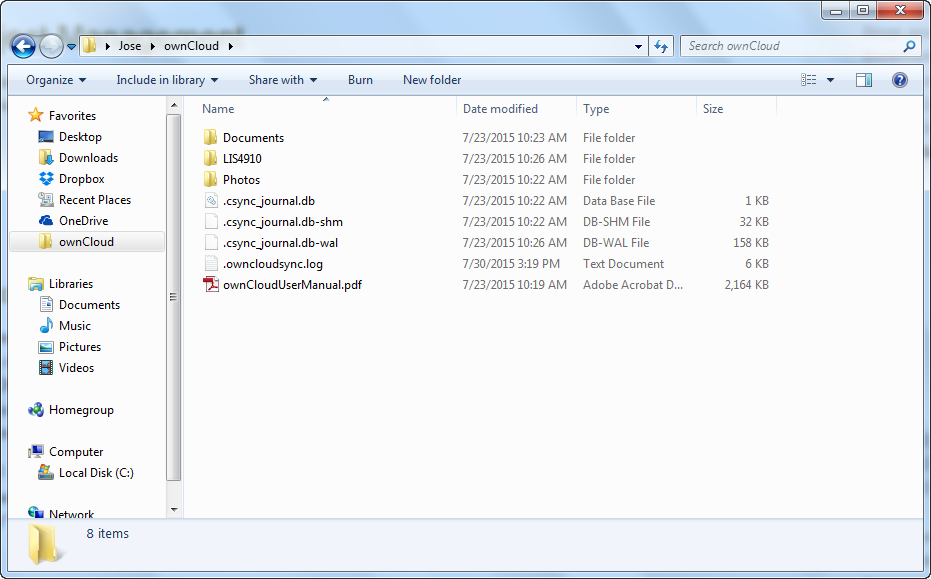The image size is (931, 579).
Task: Sort files by the Type column
Action: (x=596, y=109)
